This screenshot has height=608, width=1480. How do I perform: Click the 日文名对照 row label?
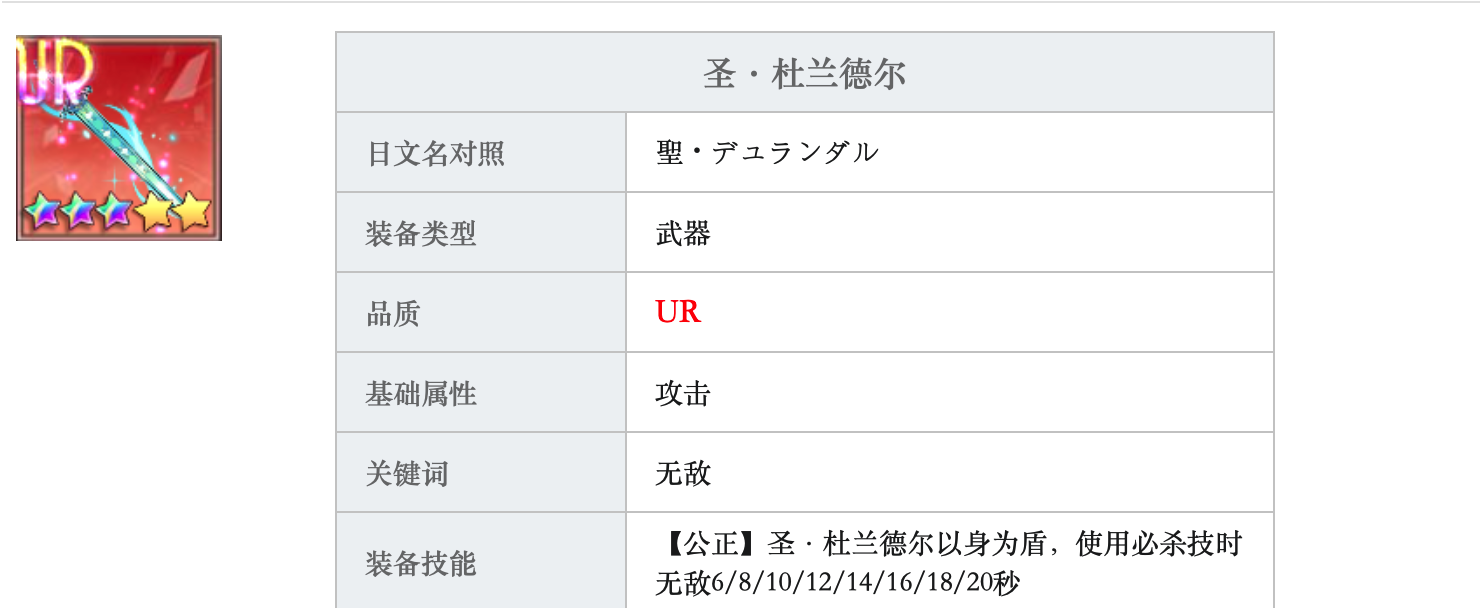[x=436, y=153]
